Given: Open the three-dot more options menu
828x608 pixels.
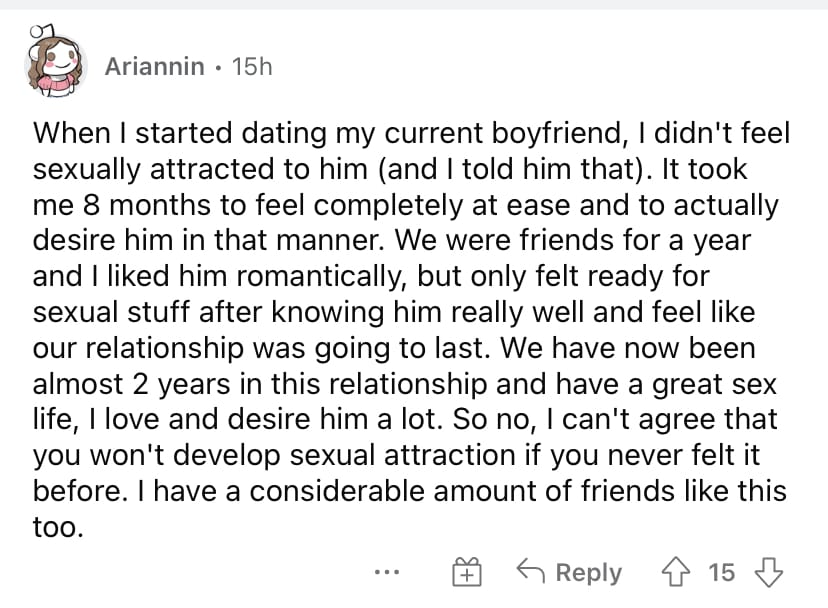Looking at the screenshot, I should click(387, 572).
